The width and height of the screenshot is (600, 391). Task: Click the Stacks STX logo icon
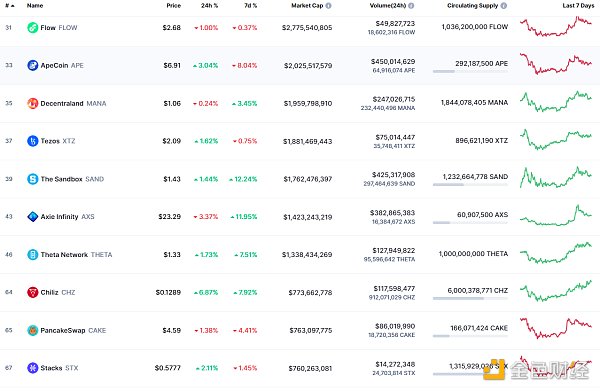33,368
